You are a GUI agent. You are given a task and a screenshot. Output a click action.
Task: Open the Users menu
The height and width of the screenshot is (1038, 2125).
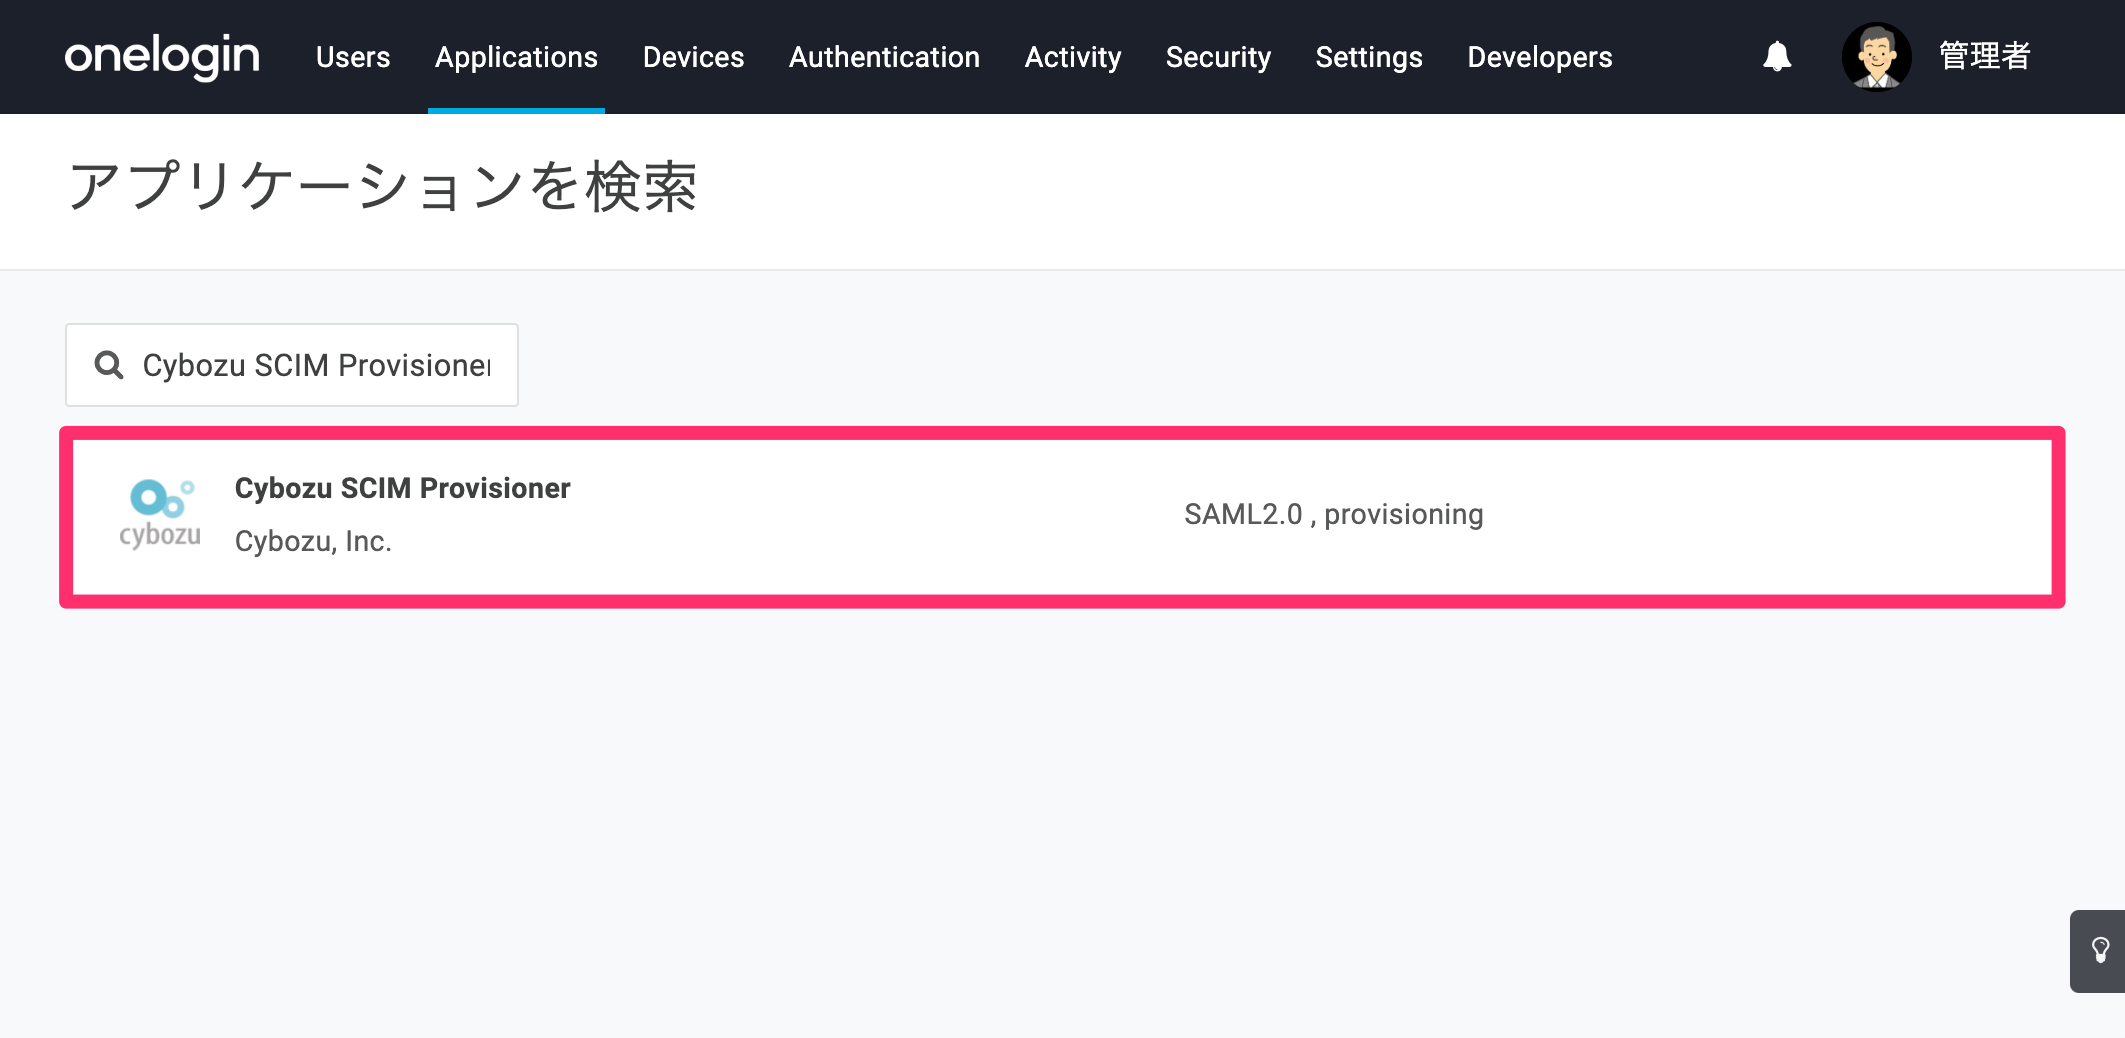click(x=353, y=57)
